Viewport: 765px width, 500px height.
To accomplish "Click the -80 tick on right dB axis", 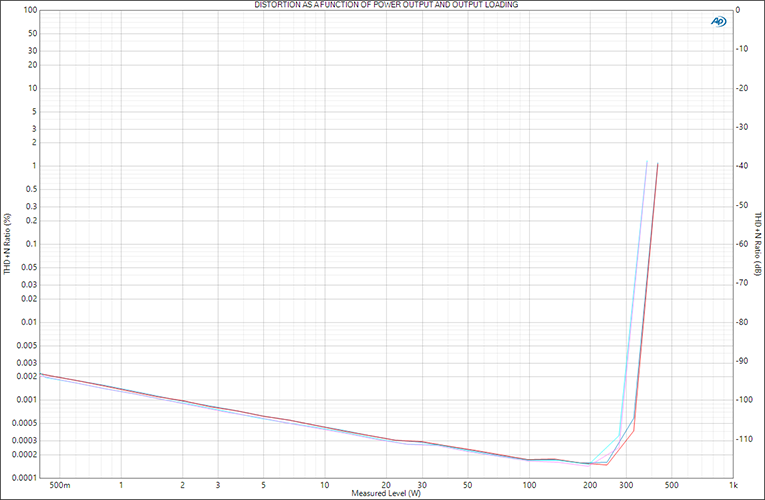I will pos(743,322).
